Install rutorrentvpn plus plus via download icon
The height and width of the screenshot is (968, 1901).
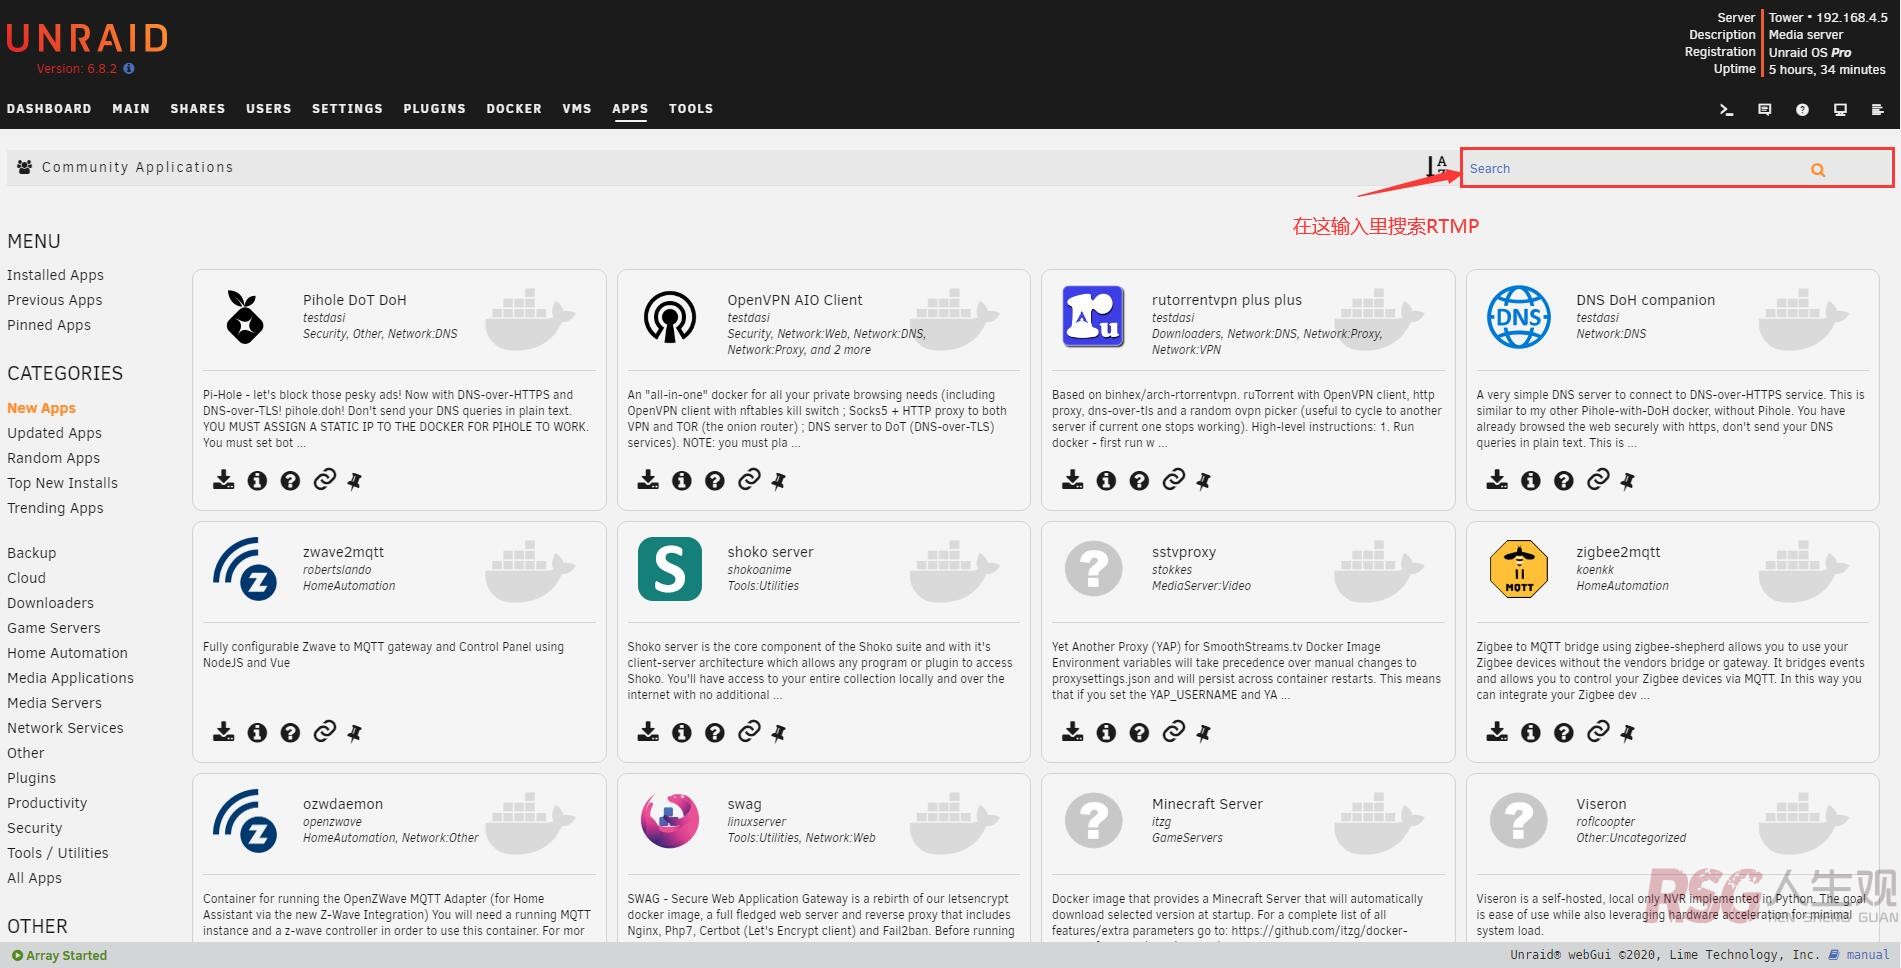point(1072,480)
